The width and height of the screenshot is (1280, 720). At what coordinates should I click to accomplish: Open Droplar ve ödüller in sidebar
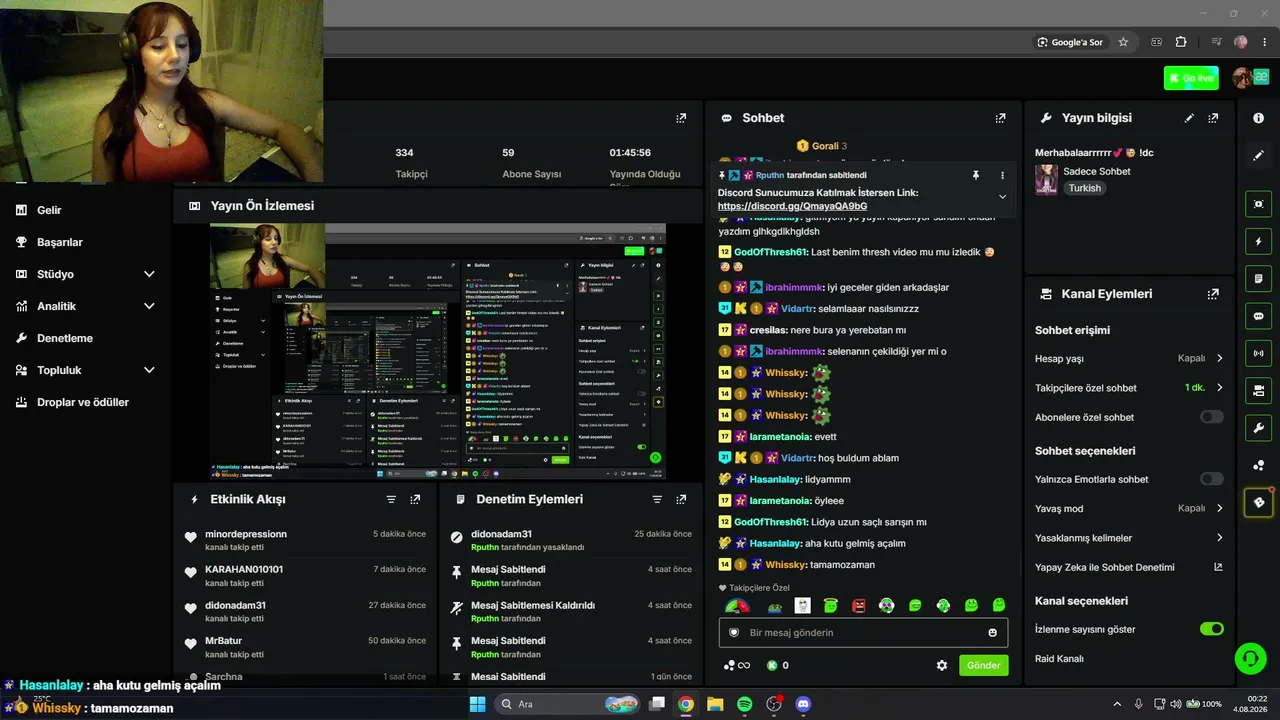click(82, 402)
